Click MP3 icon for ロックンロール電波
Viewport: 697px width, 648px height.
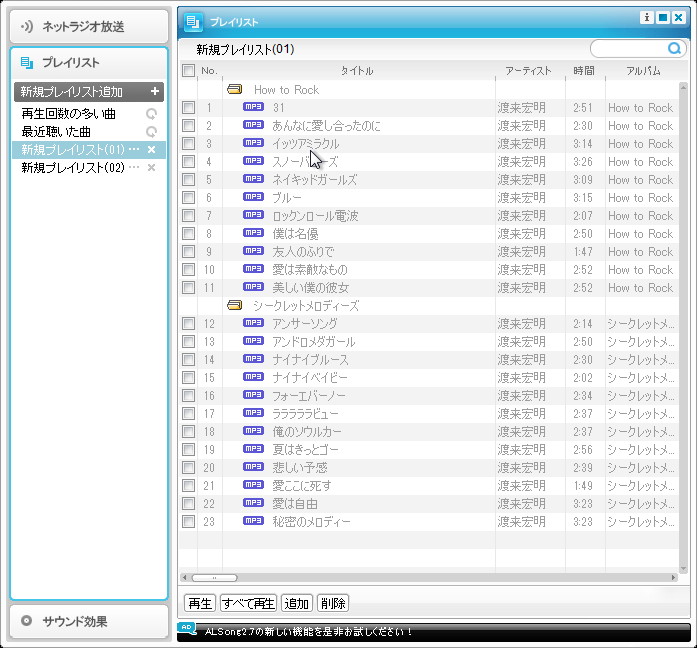click(253, 215)
